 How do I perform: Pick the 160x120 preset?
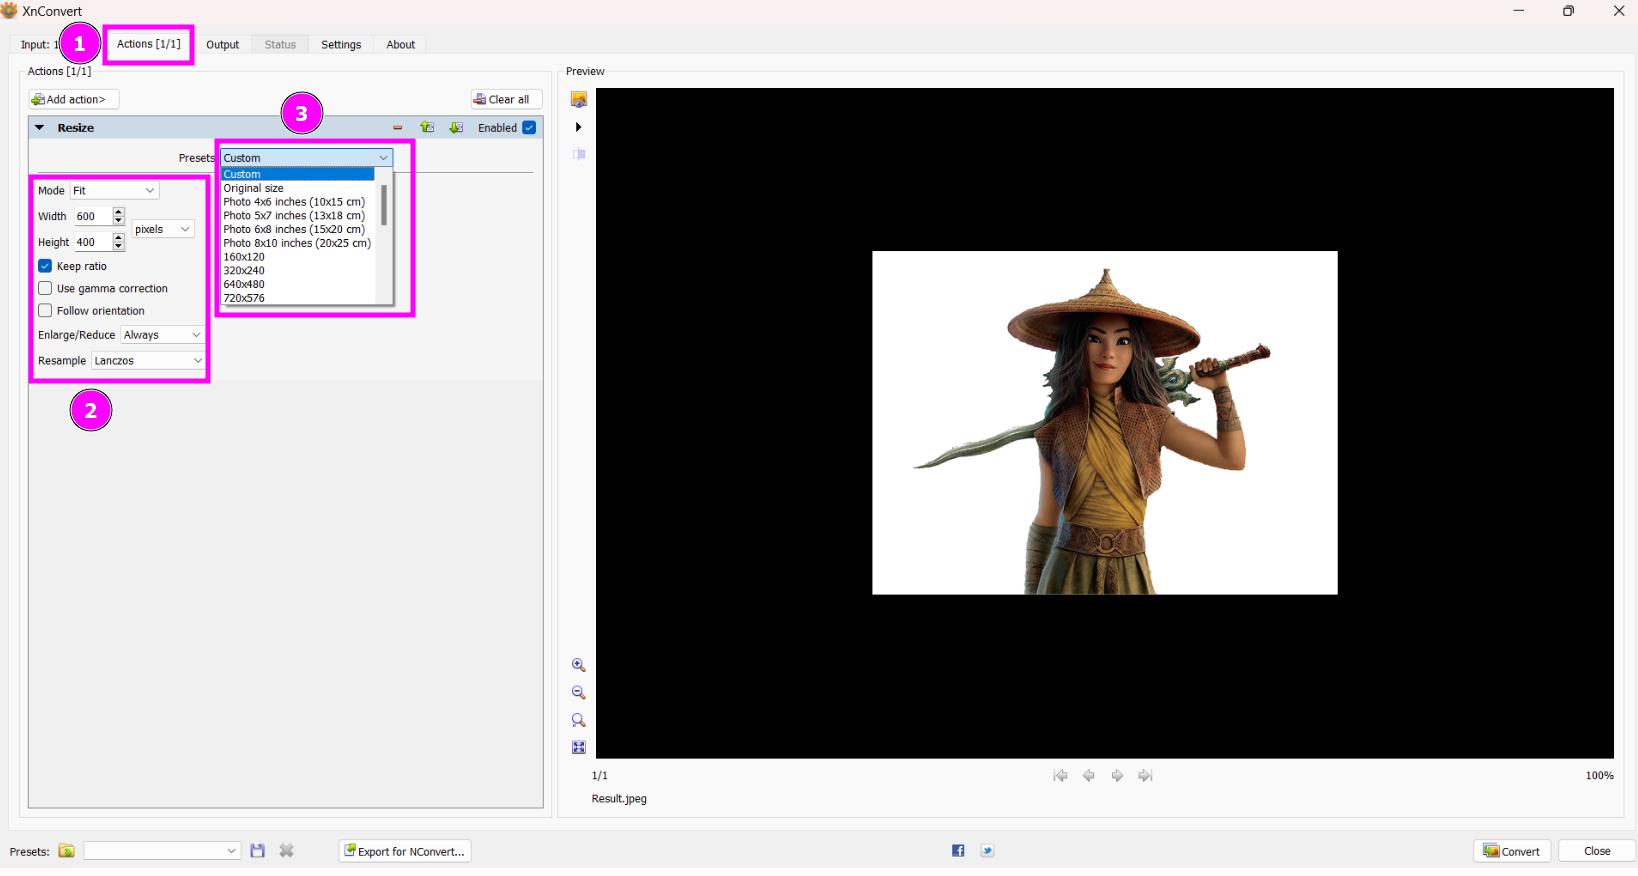coord(244,257)
